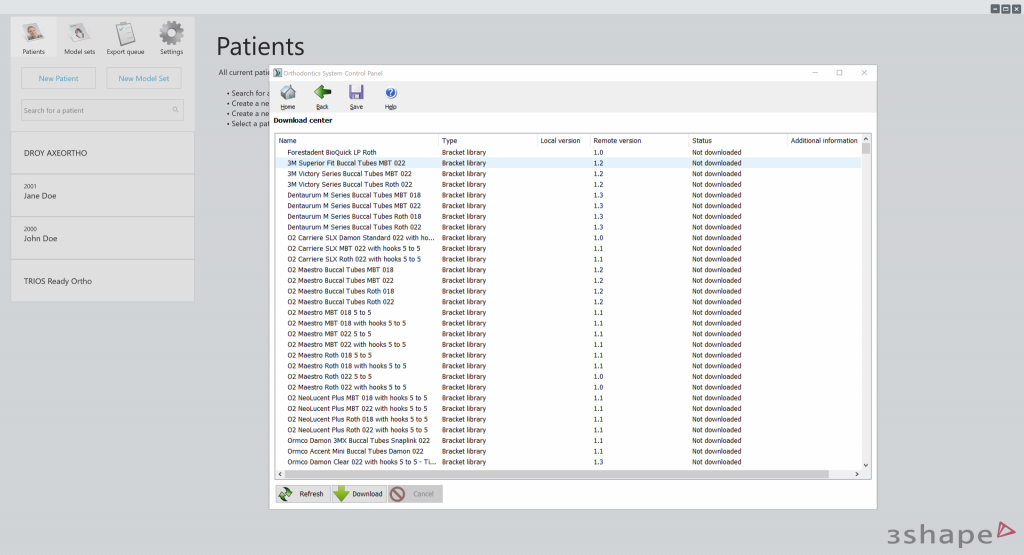Click the Search for a patient field
The width and height of the screenshot is (1024, 555).
point(98,110)
